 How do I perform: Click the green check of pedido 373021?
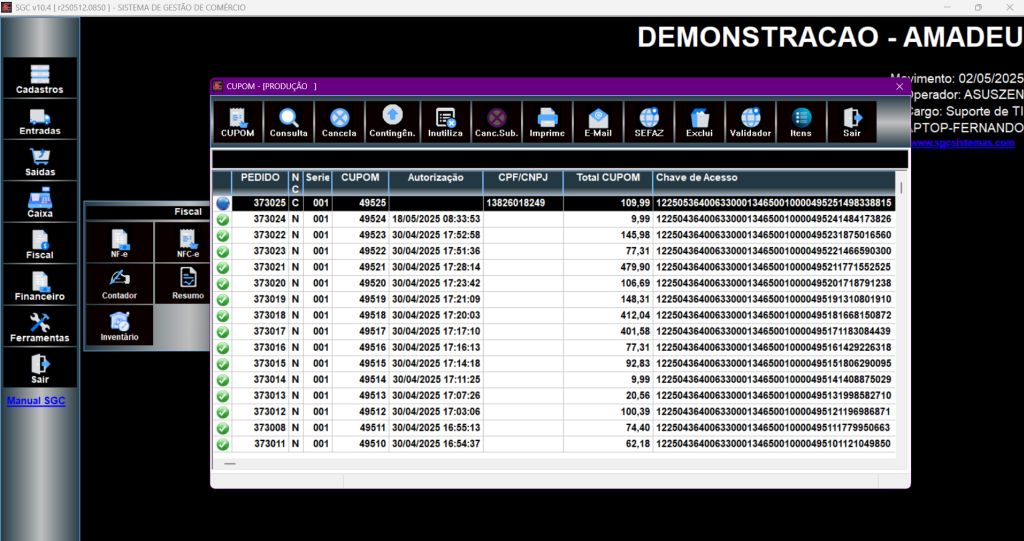coord(223,268)
